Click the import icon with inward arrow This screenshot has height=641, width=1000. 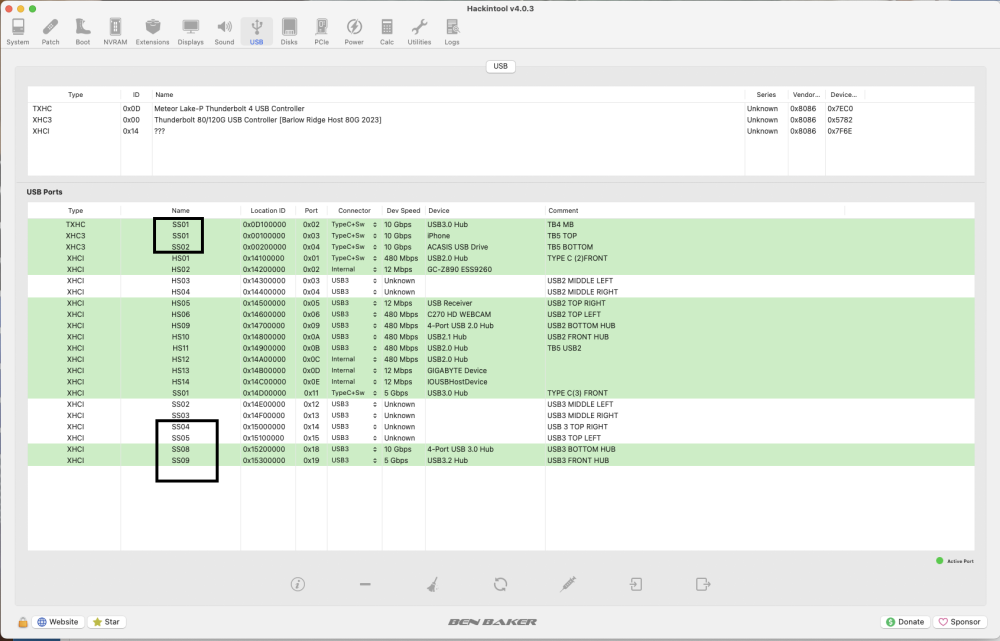point(636,584)
